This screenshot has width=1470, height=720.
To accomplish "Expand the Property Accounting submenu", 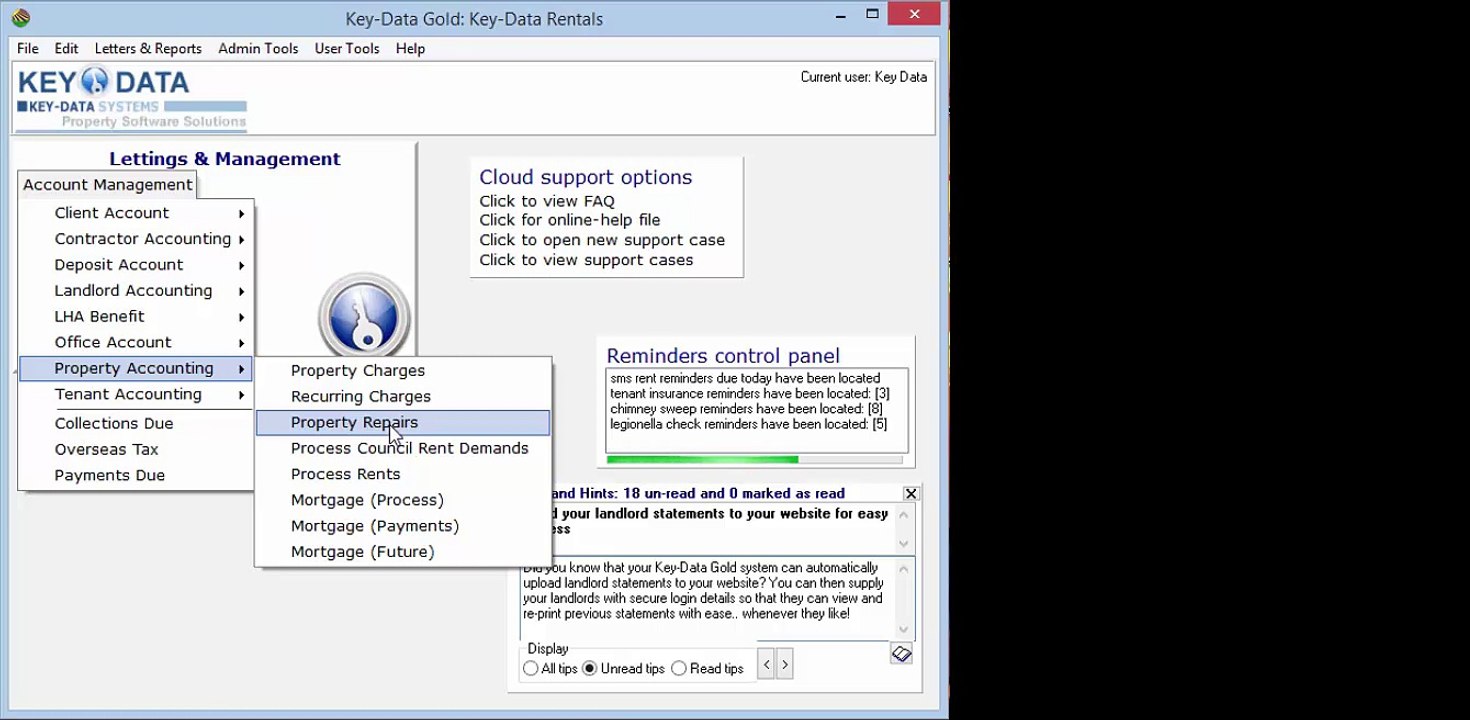I will pos(136,369).
